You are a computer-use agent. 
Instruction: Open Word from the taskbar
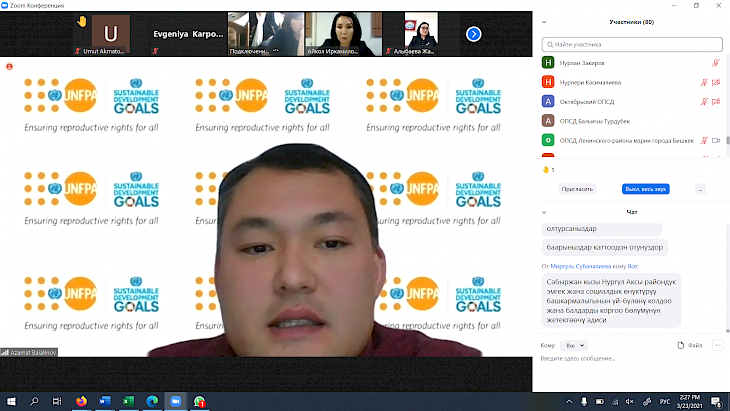[105, 401]
